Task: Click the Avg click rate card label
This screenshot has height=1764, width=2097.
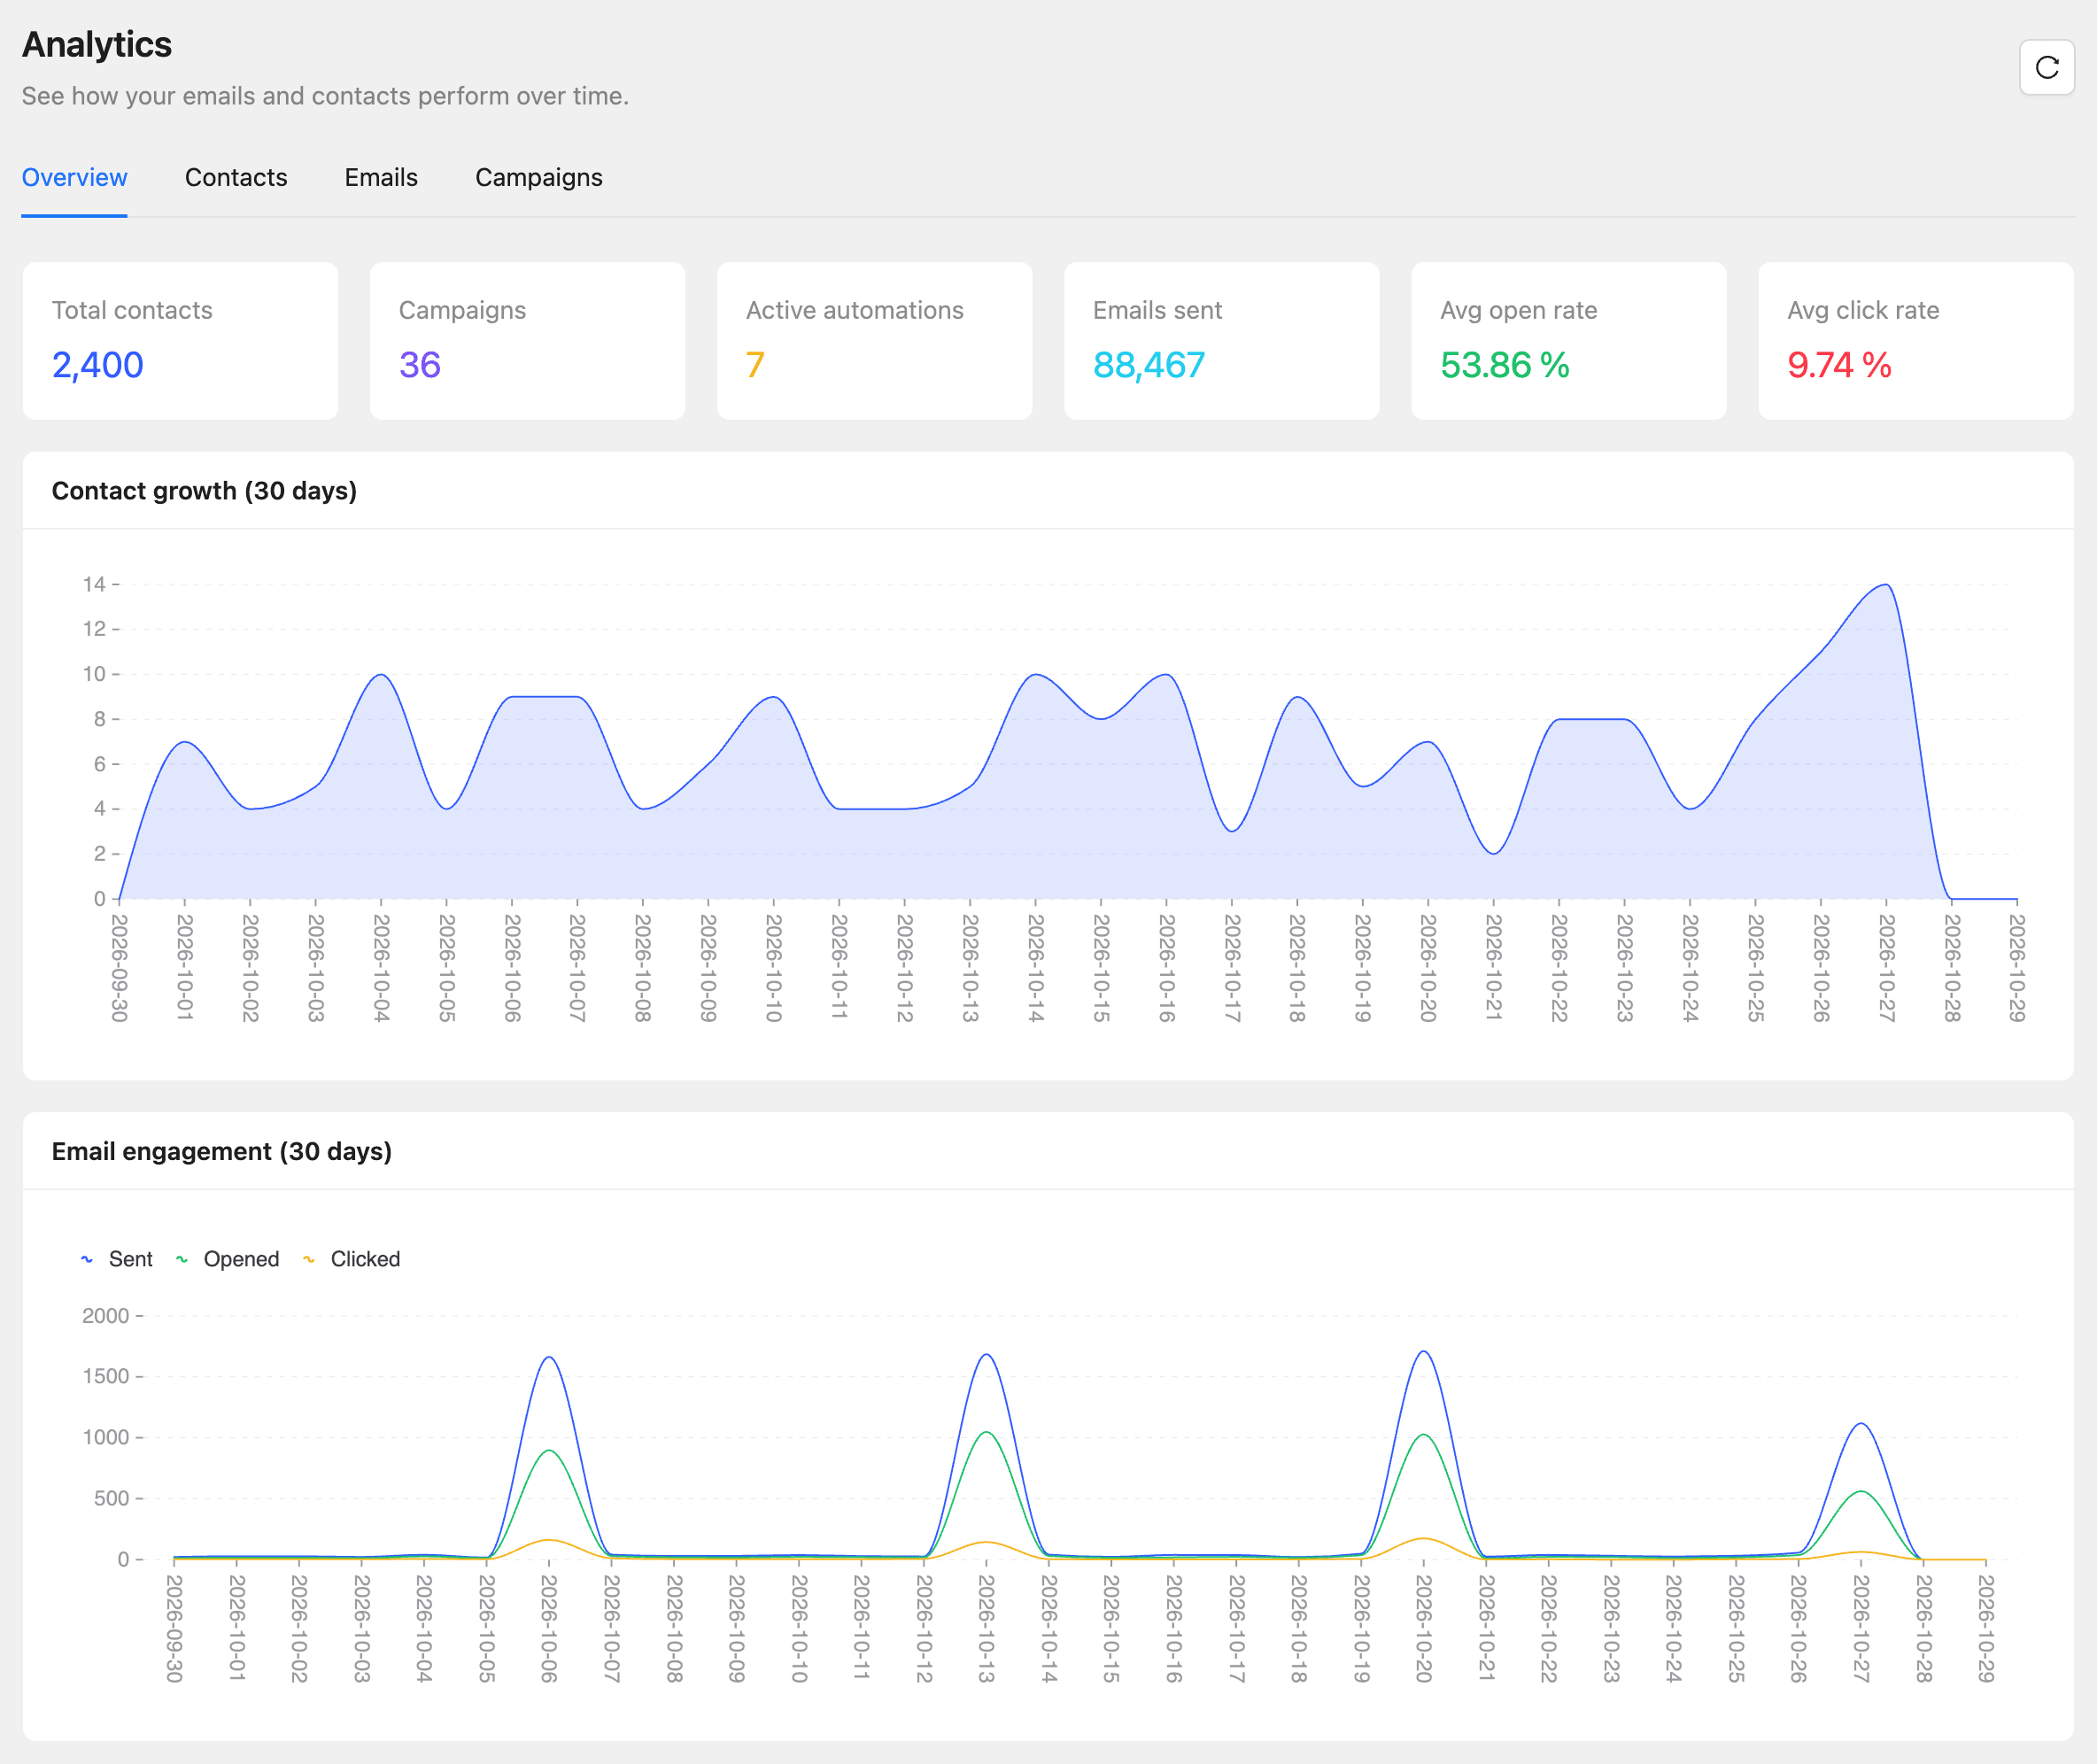Action: tap(1863, 310)
